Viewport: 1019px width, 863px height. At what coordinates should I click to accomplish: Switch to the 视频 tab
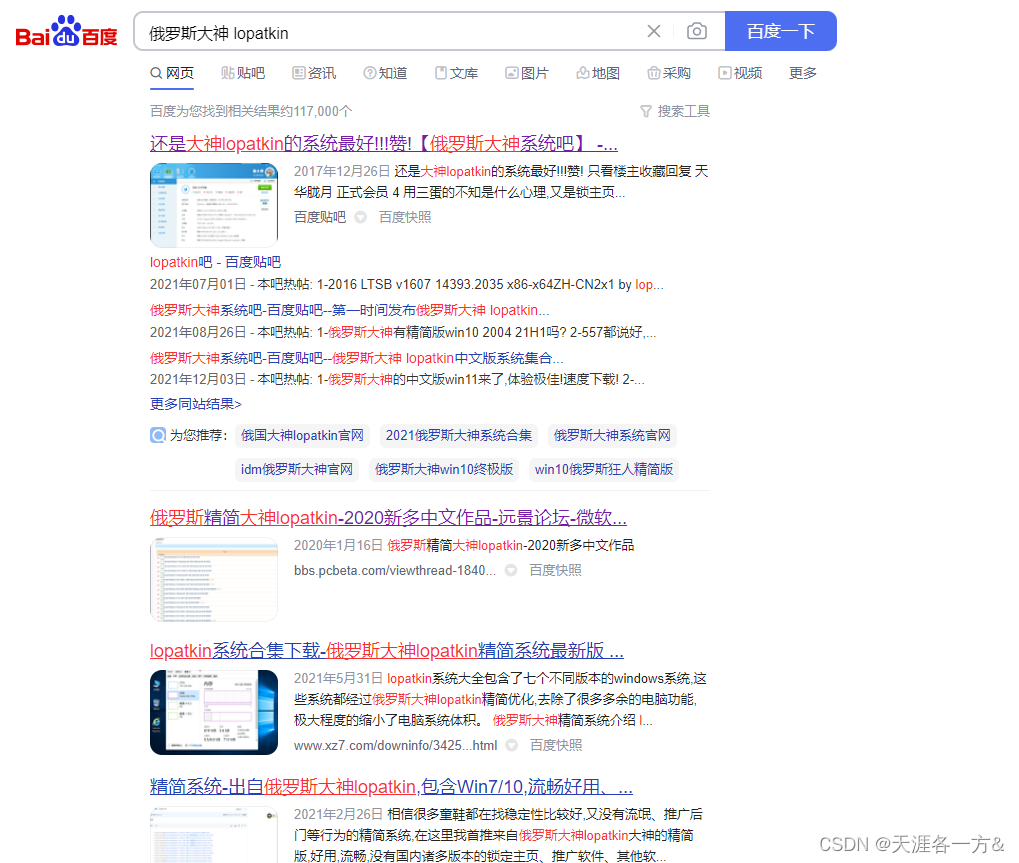[740, 73]
